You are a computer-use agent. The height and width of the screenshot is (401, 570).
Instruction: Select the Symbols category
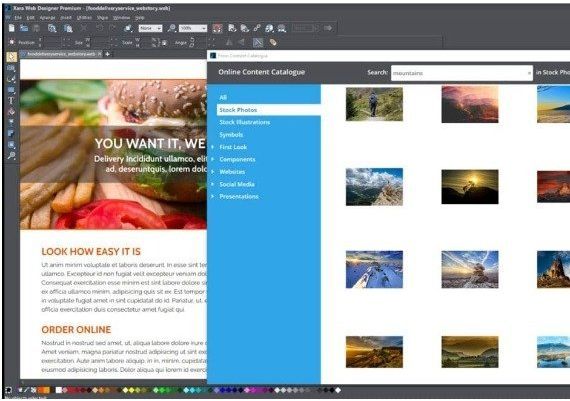tap(231, 135)
